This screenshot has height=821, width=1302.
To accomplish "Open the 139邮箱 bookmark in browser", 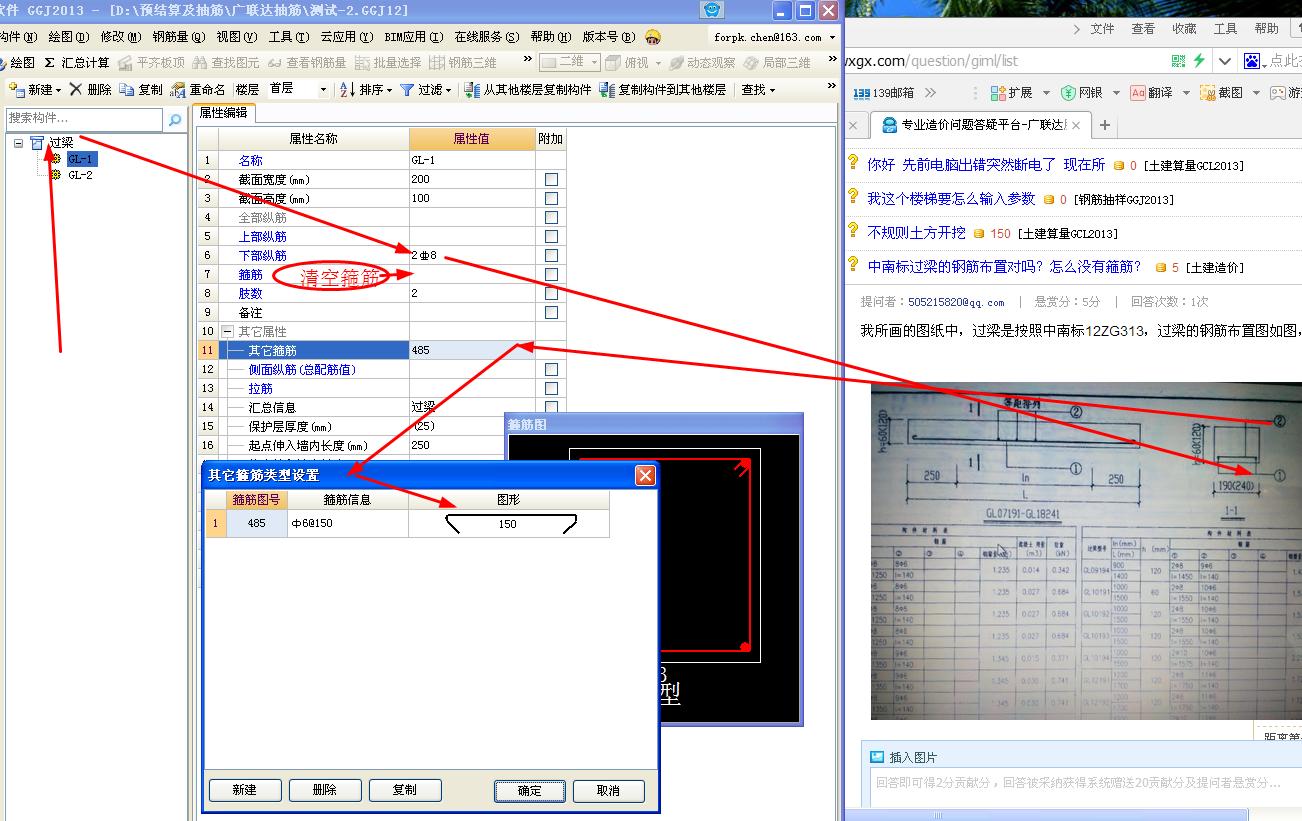I will [883, 92].
